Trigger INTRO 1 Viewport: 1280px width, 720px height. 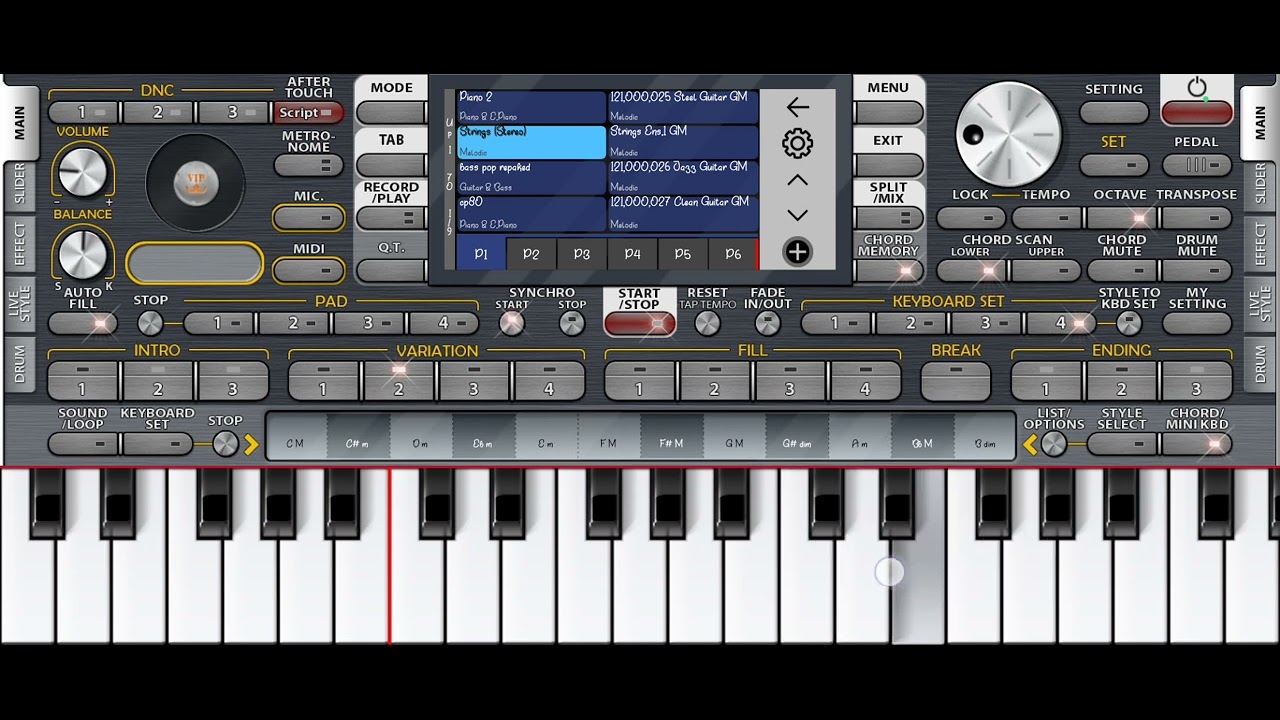(x=83, y=381)
